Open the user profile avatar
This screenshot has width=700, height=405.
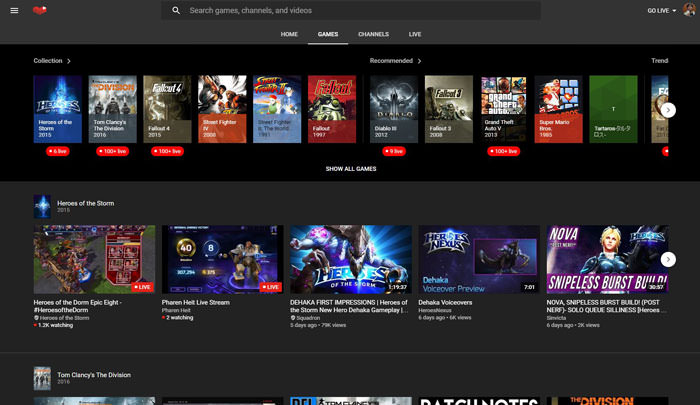click(x=689, y=10)
